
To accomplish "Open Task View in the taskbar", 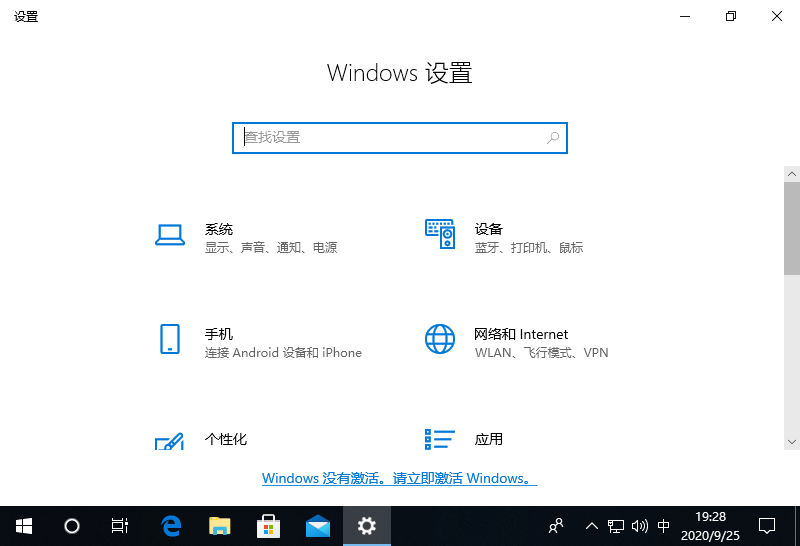I will [120, 526].
